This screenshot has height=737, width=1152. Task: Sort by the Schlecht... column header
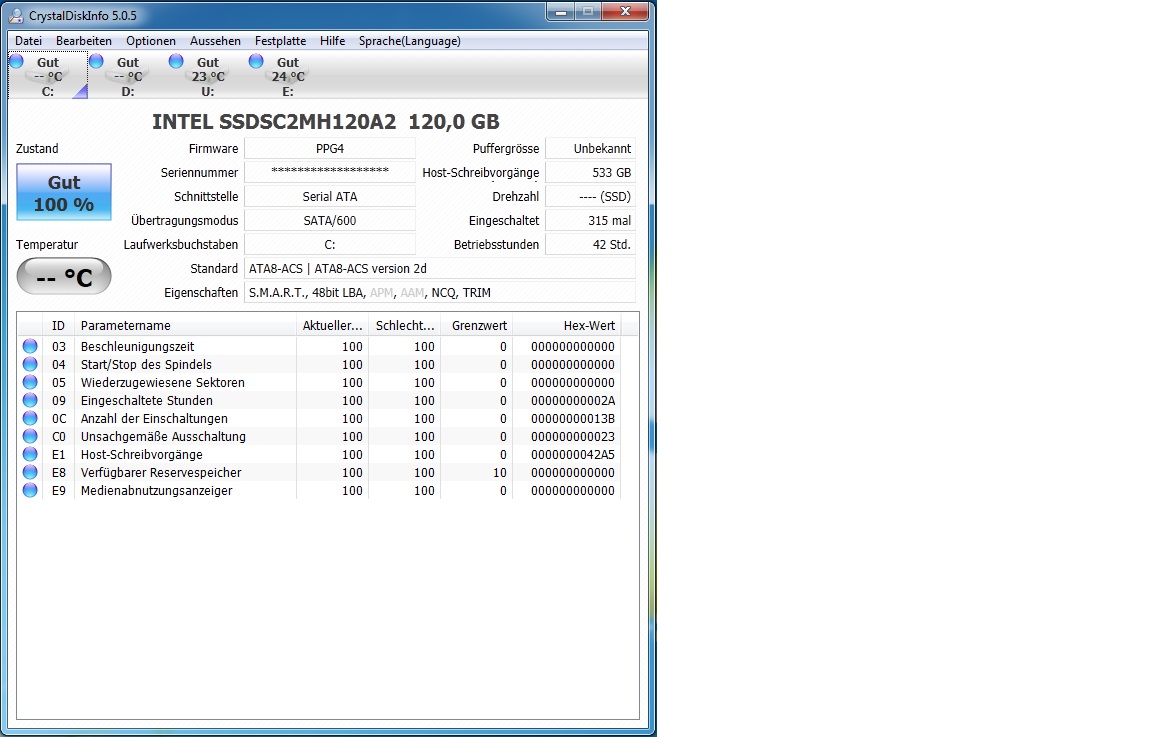pos(405,326)
